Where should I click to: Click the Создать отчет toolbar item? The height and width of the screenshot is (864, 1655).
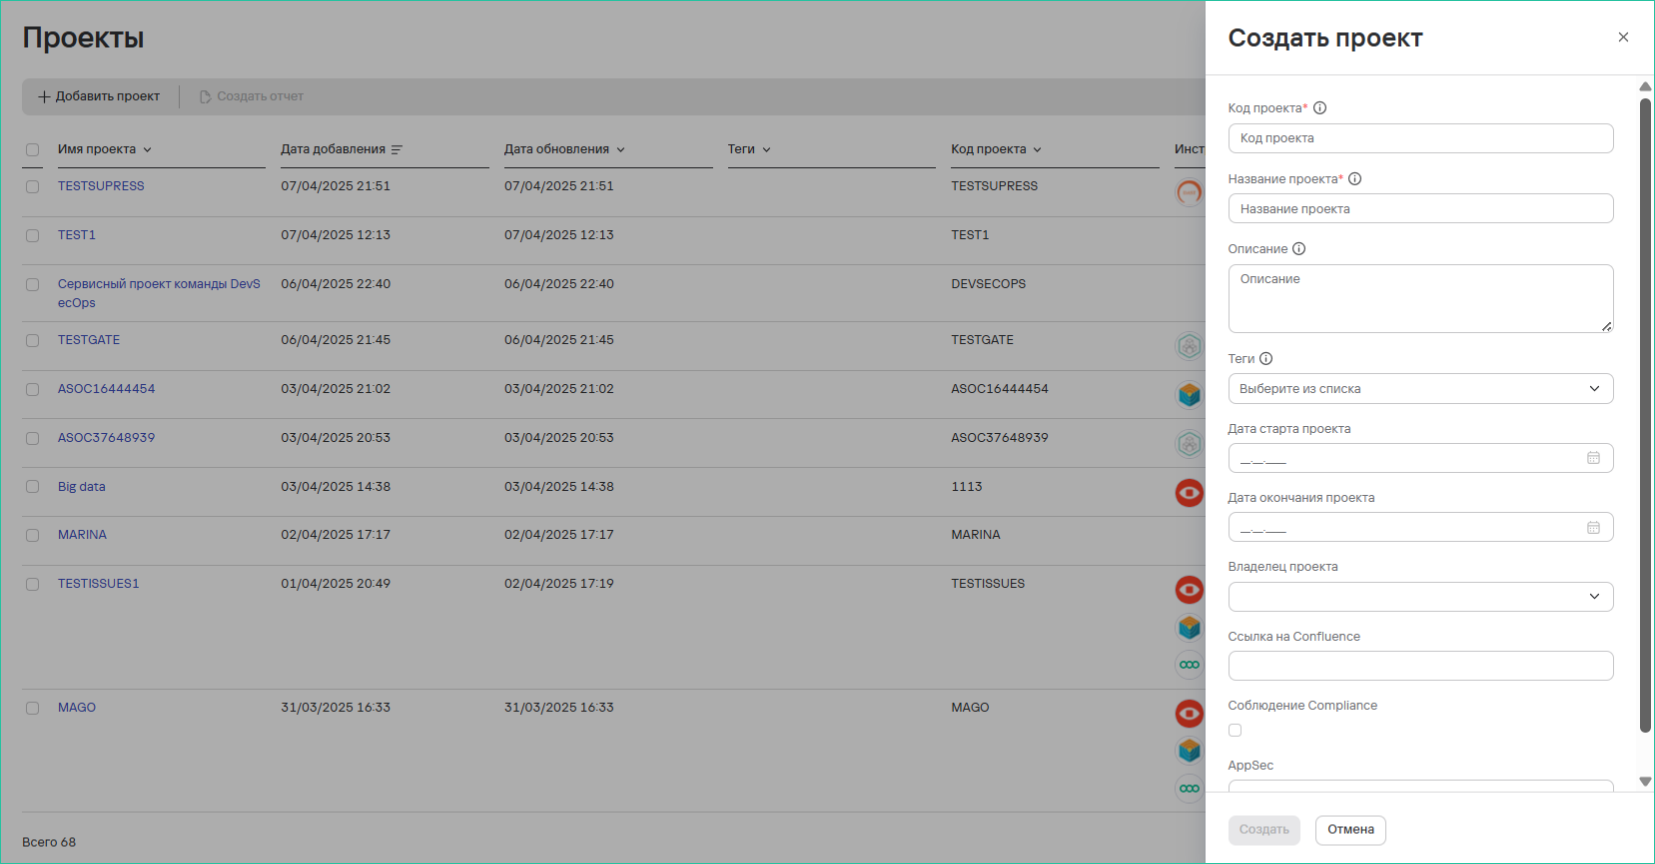click(251, 96)
